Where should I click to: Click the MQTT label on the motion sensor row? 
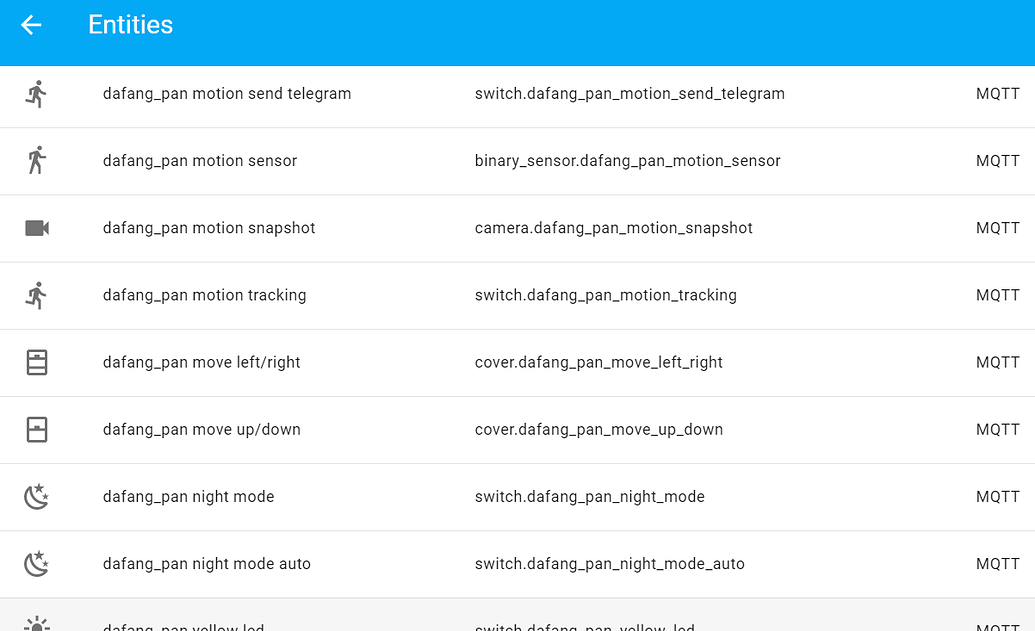click(x=997, y=160)
